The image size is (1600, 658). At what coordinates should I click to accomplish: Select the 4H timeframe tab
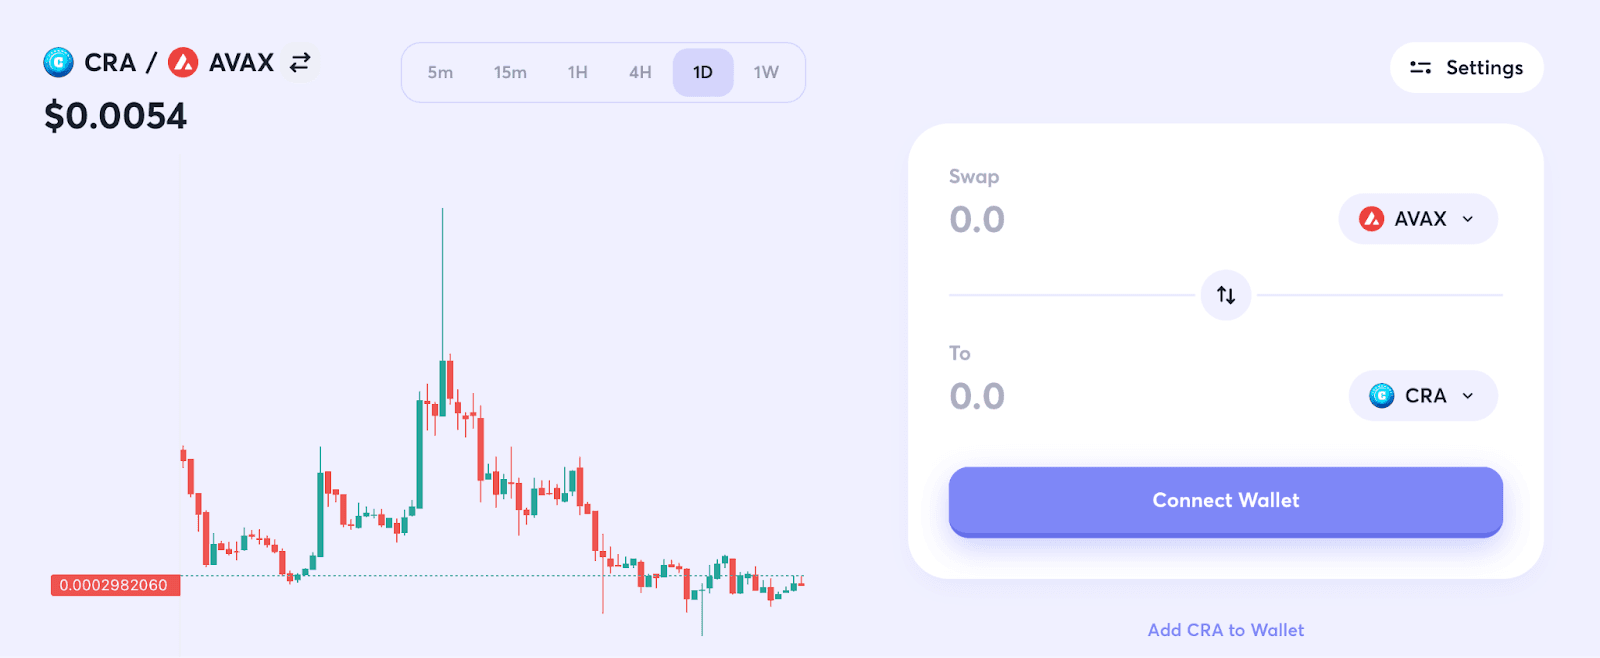pyautogui.click(x=639, y=72)
